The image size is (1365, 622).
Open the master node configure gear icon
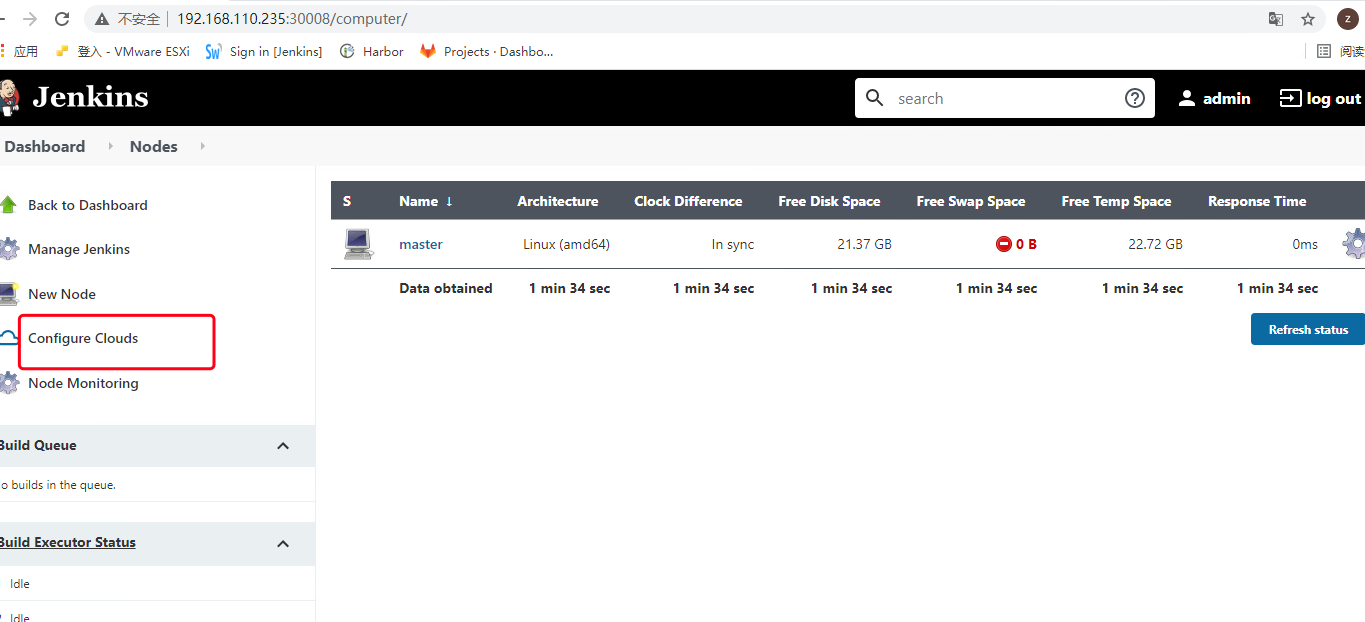[1354, 244]
